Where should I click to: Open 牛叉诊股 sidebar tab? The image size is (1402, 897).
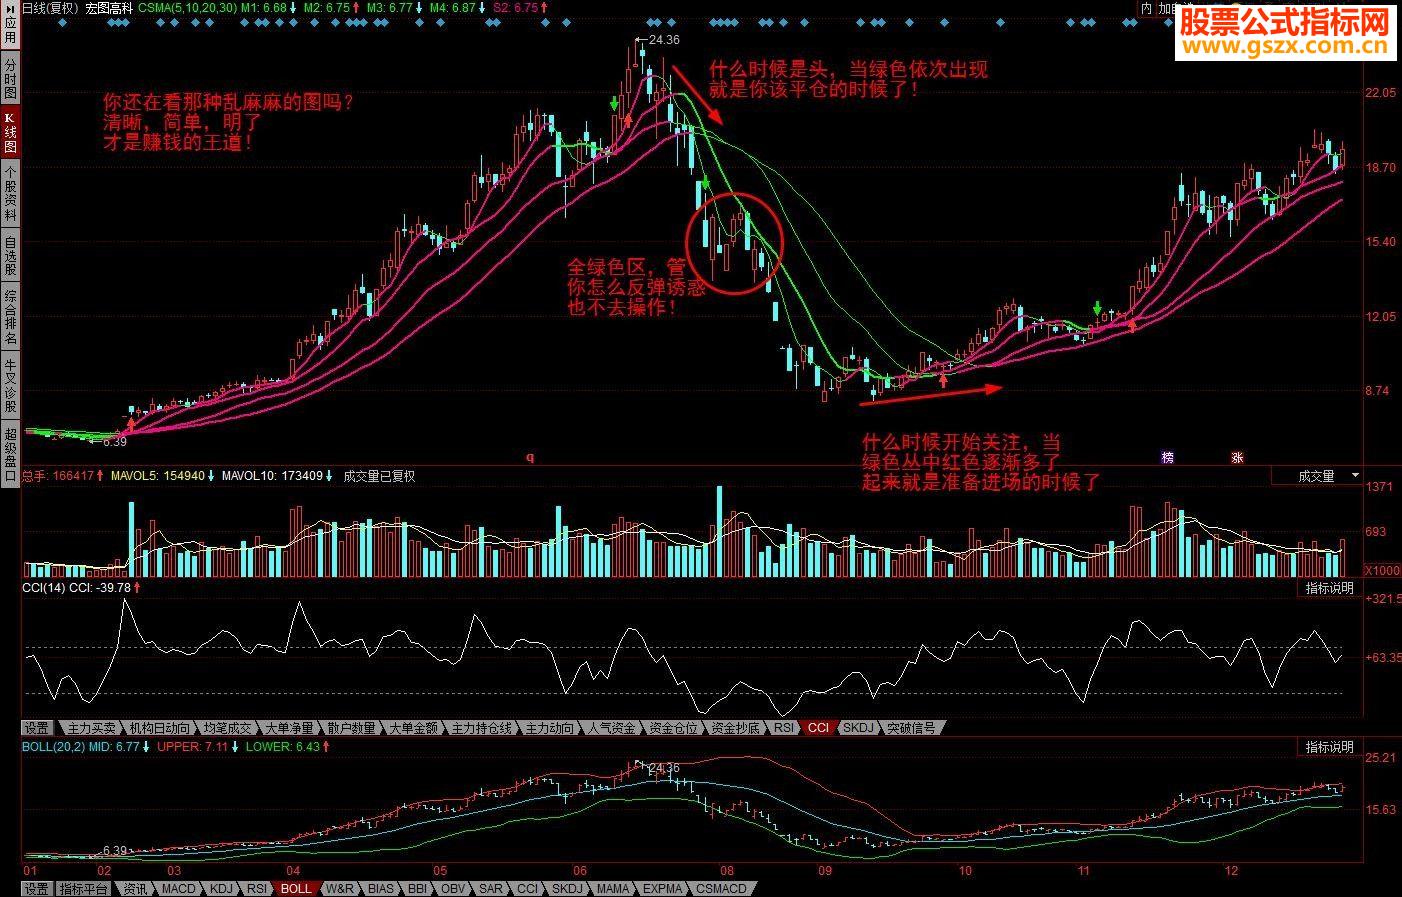tap(10, 386)
